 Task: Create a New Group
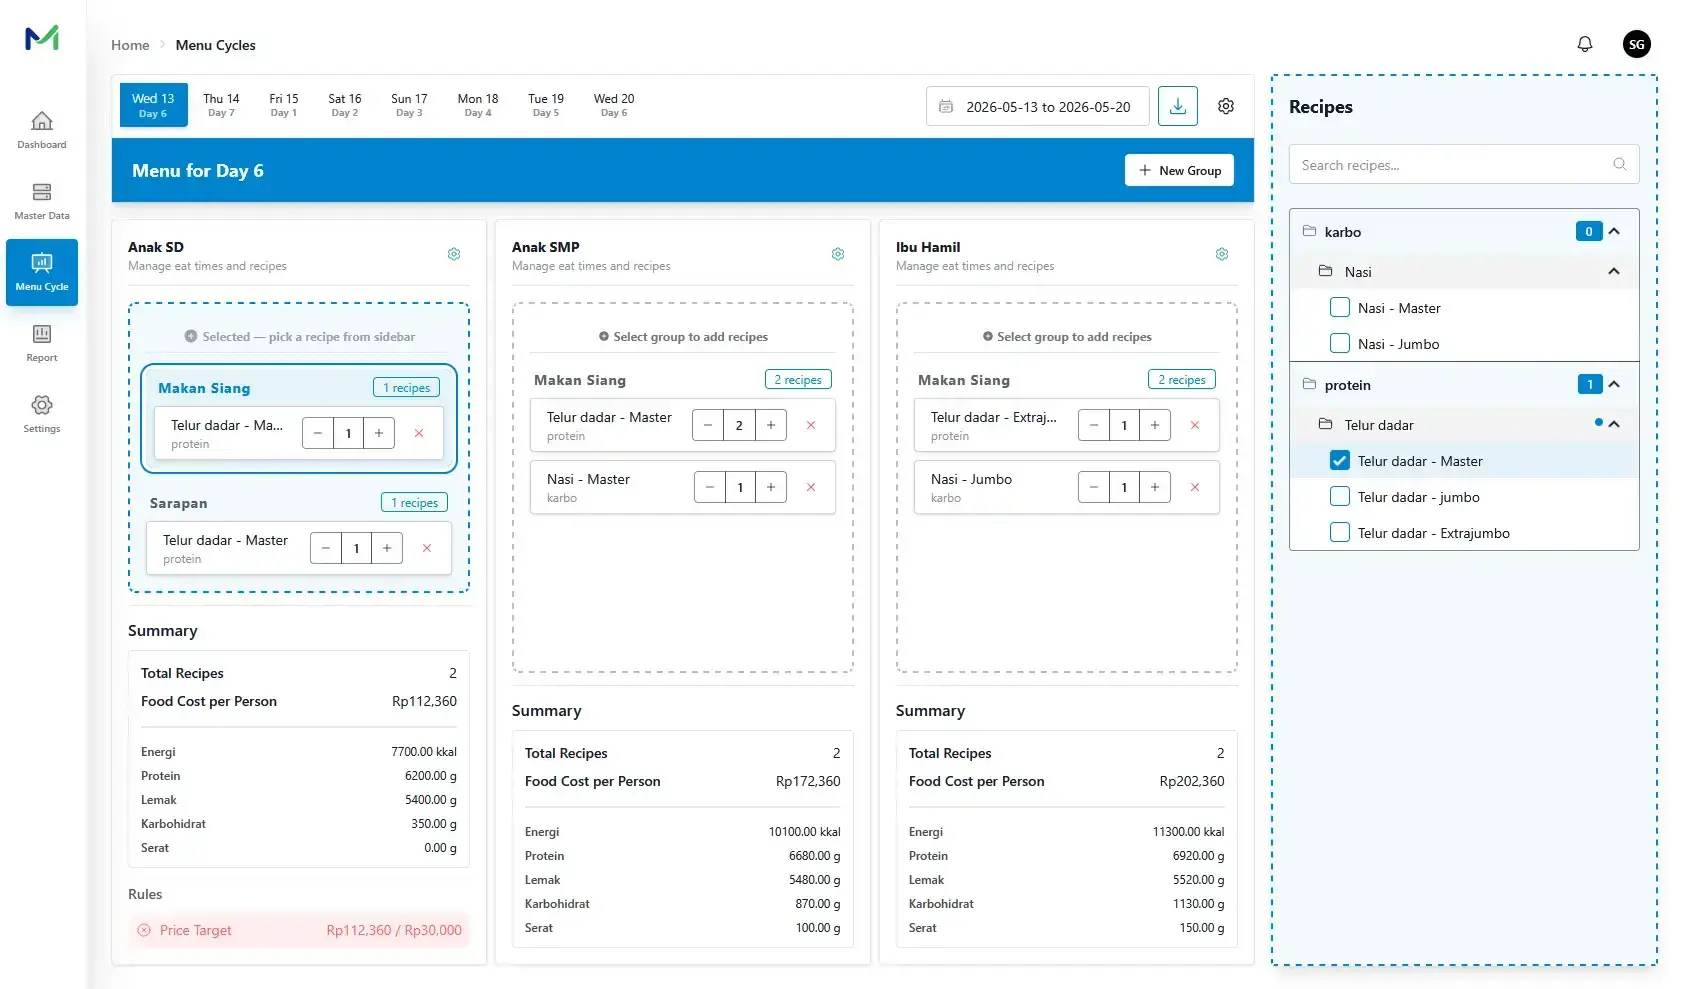pyautogui.click(x=1180, y=171)
